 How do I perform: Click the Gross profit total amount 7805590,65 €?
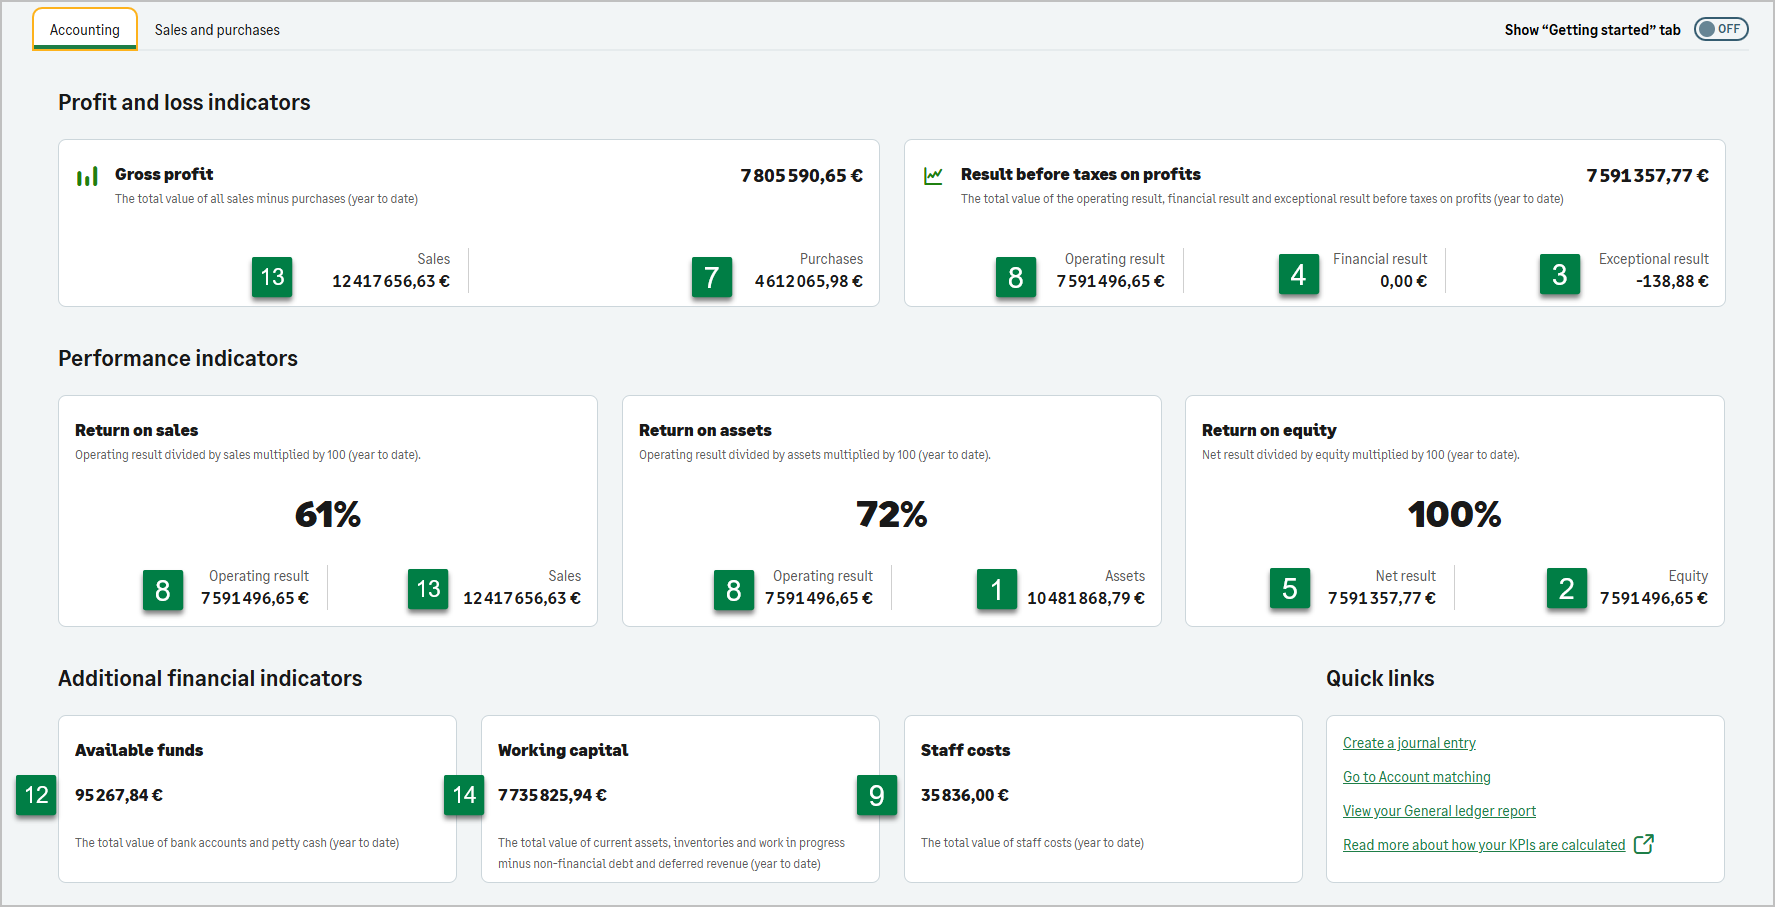801,176
